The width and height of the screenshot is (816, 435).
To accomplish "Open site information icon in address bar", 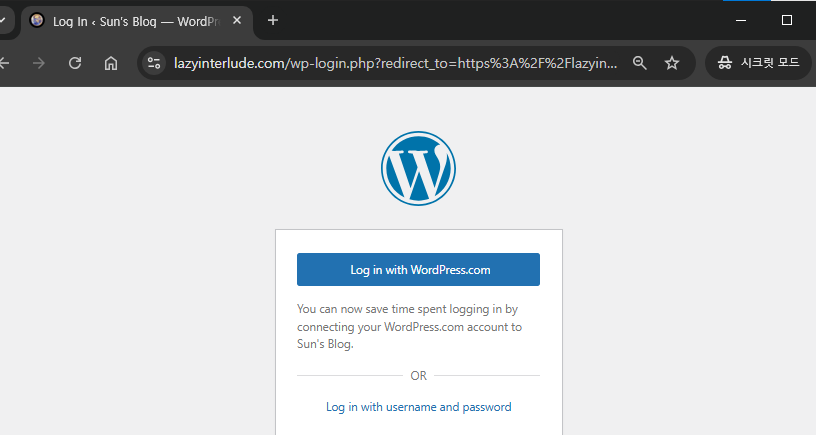I will pyautogui.click(x=154, y=63).
